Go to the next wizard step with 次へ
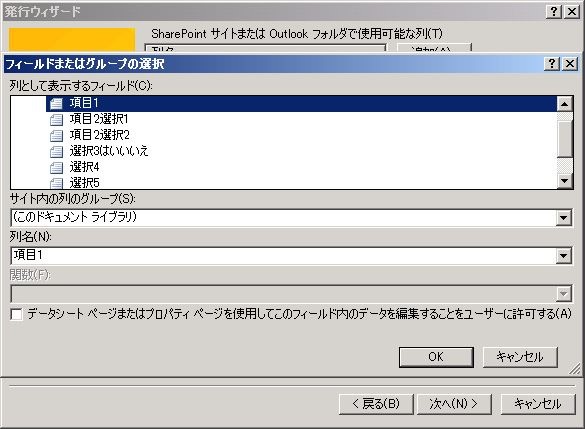The width and height of the screenshot is (585, 429). [454, 404]
